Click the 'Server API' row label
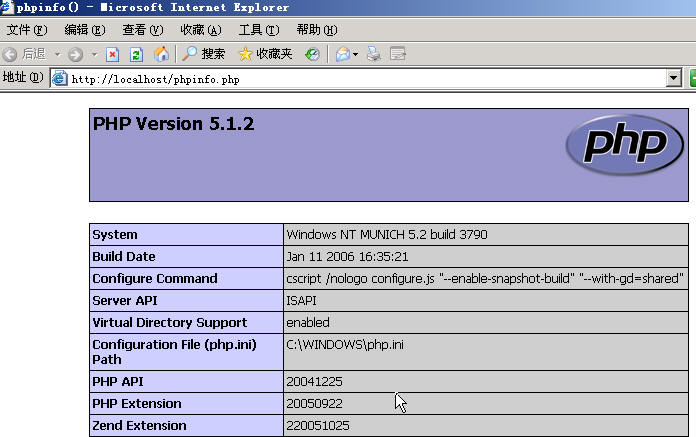The height and width of the screenshot is (437, 696). coord(125,300)
